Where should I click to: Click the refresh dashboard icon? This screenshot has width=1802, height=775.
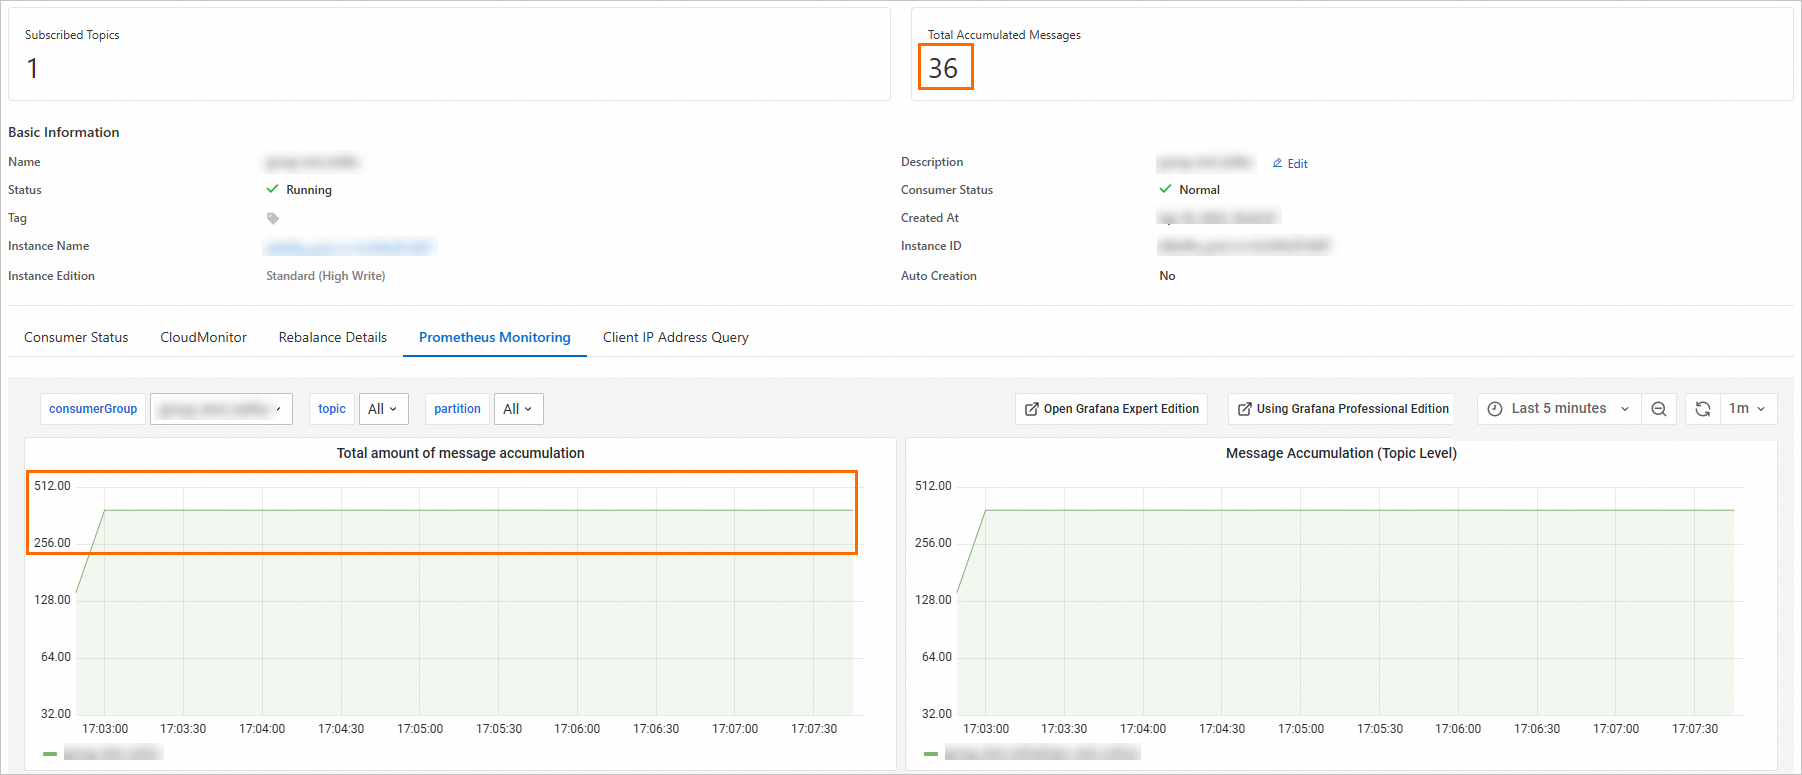(1703, 409)
